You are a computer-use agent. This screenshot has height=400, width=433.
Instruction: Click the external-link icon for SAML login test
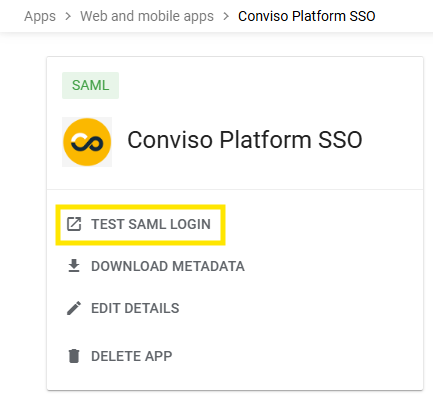74,224
